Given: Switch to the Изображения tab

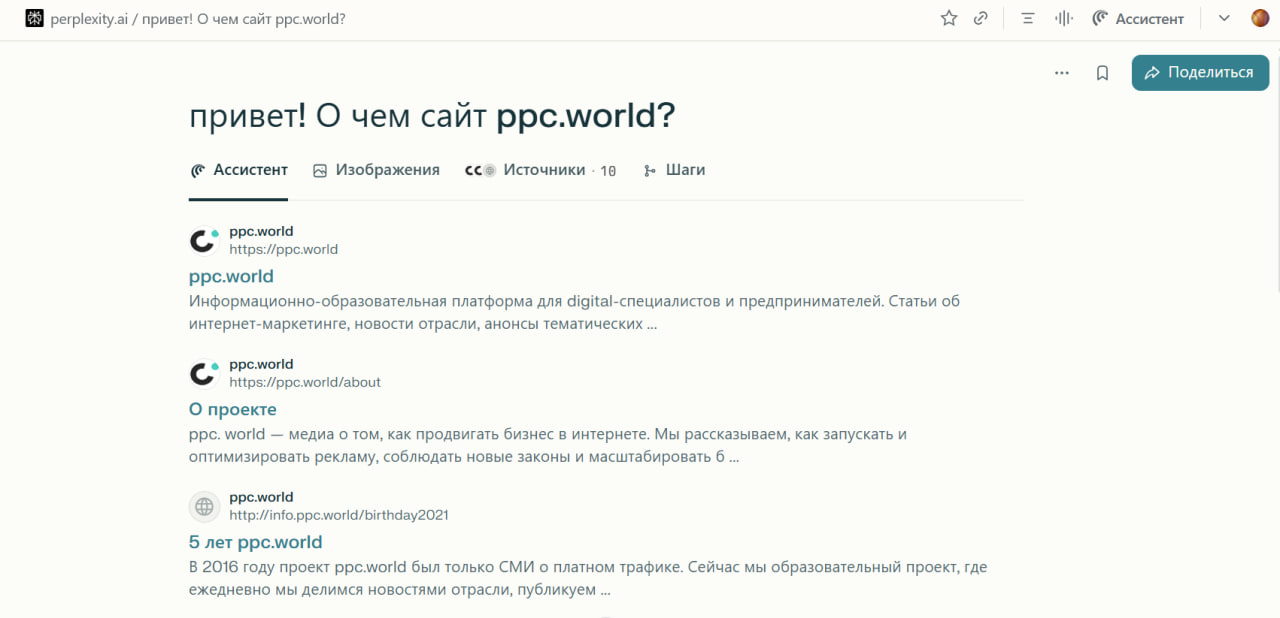Looking at the screenshot, I should tap(377, 170).
